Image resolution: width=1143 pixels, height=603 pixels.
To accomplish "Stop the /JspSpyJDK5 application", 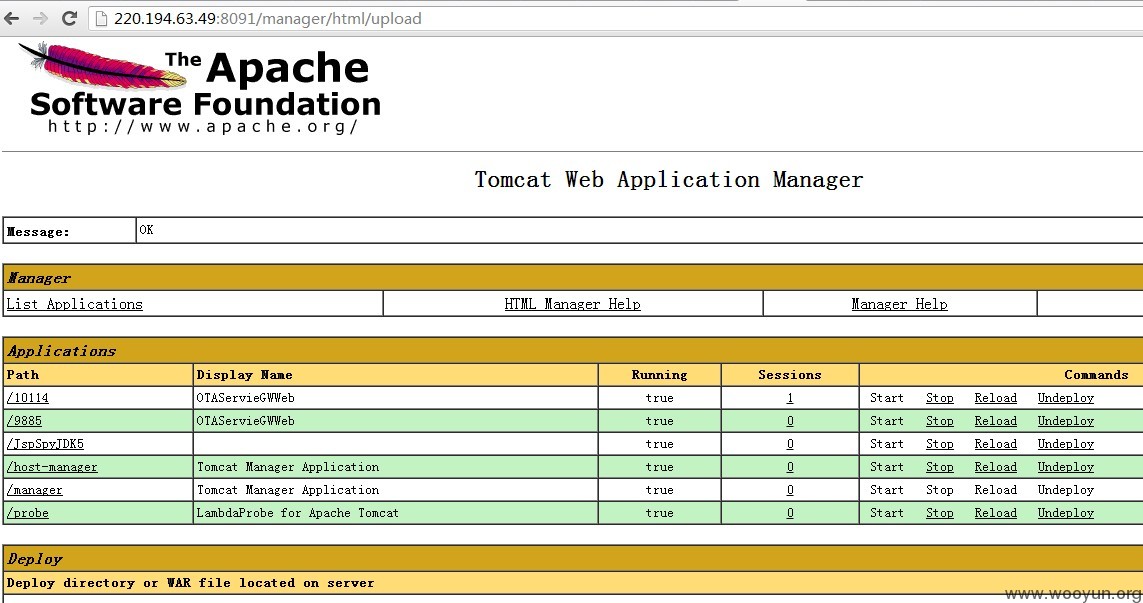I will (940, 444).
